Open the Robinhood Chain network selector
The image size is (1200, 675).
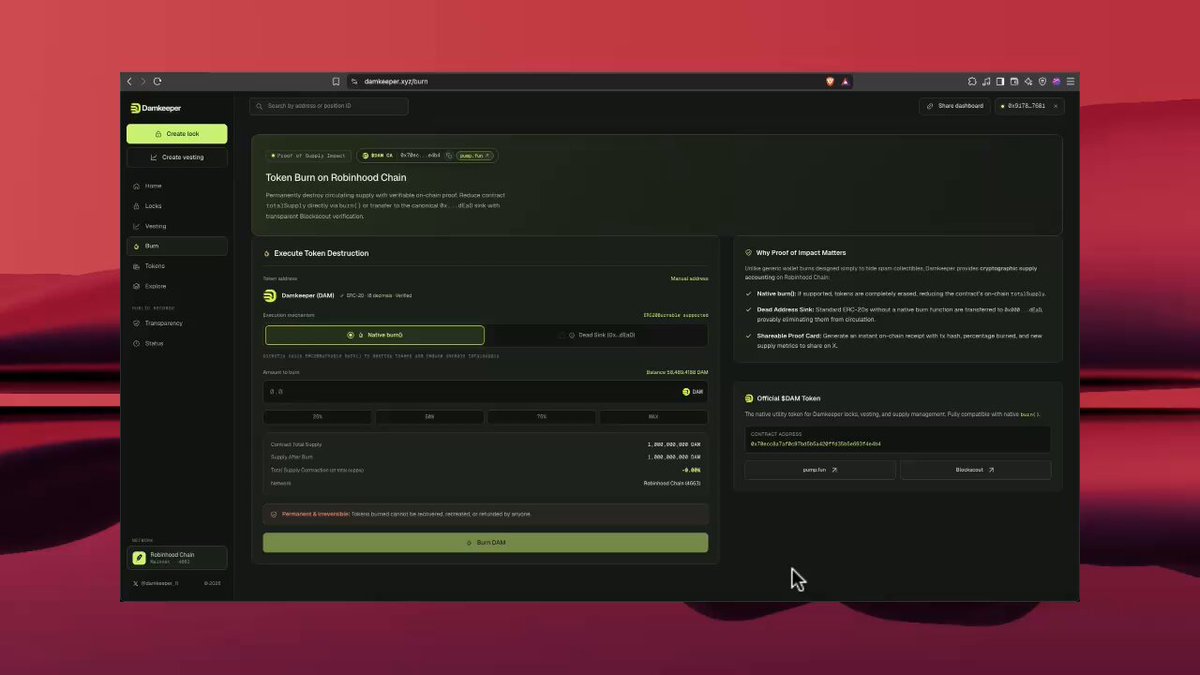177,558
